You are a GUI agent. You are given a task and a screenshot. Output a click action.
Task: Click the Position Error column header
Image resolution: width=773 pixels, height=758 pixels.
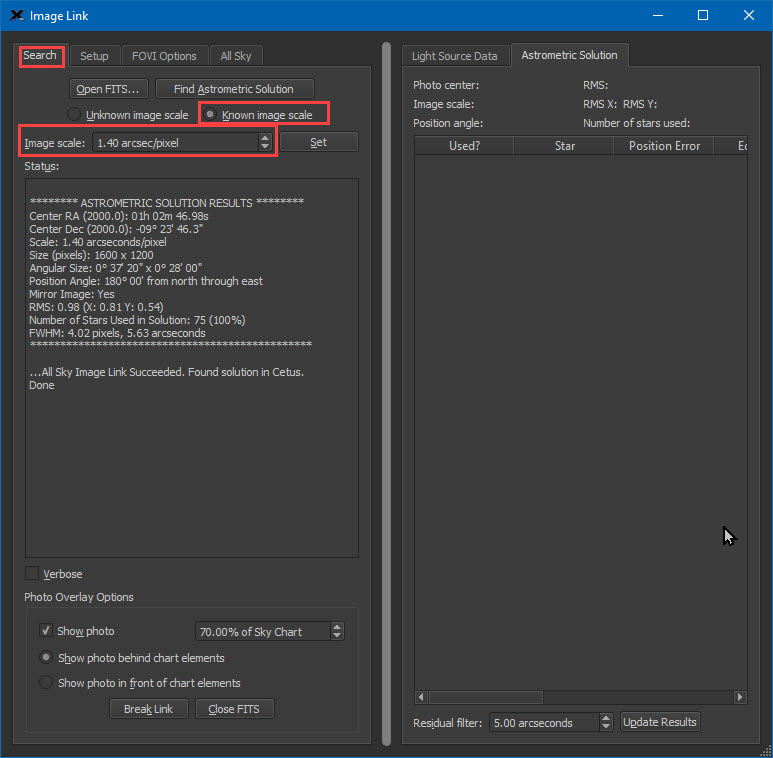664,146
